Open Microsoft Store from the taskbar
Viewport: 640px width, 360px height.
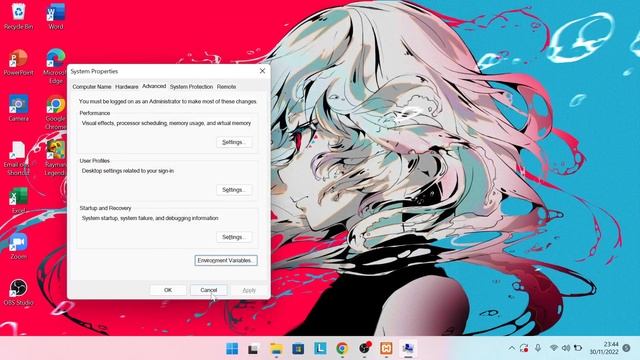[x=298, y=349]
